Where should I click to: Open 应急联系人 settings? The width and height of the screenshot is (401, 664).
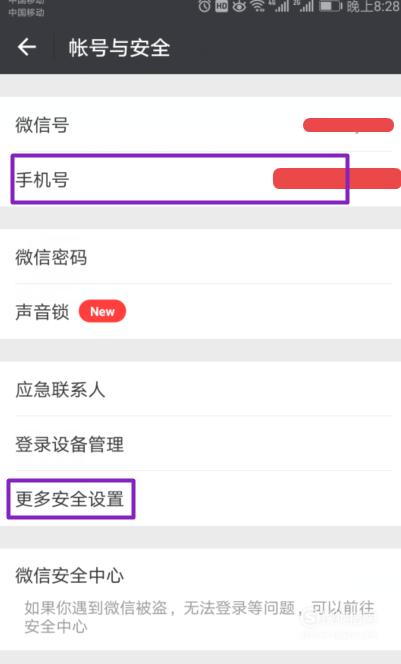pyautogui.click(x=200, y=389)
